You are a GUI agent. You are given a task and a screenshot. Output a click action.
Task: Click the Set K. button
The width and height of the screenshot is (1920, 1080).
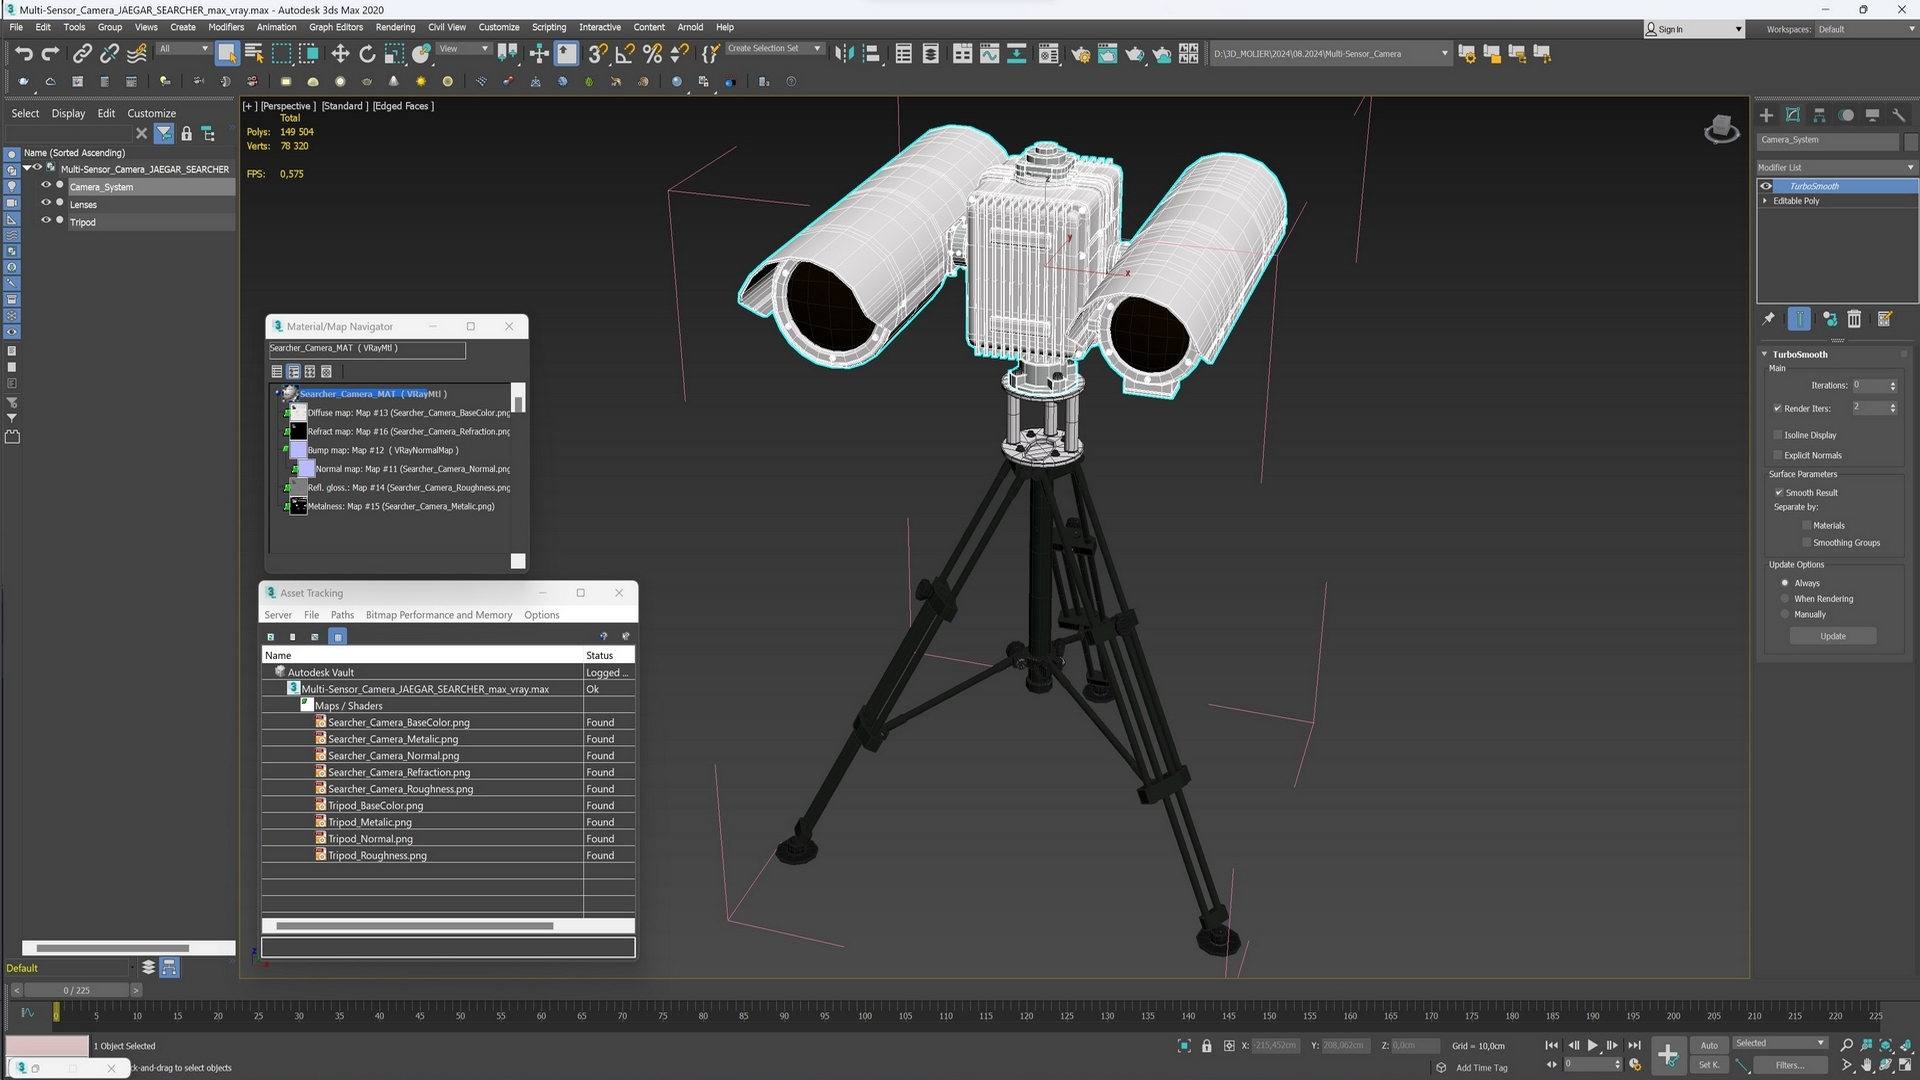click(1709, 1065)
